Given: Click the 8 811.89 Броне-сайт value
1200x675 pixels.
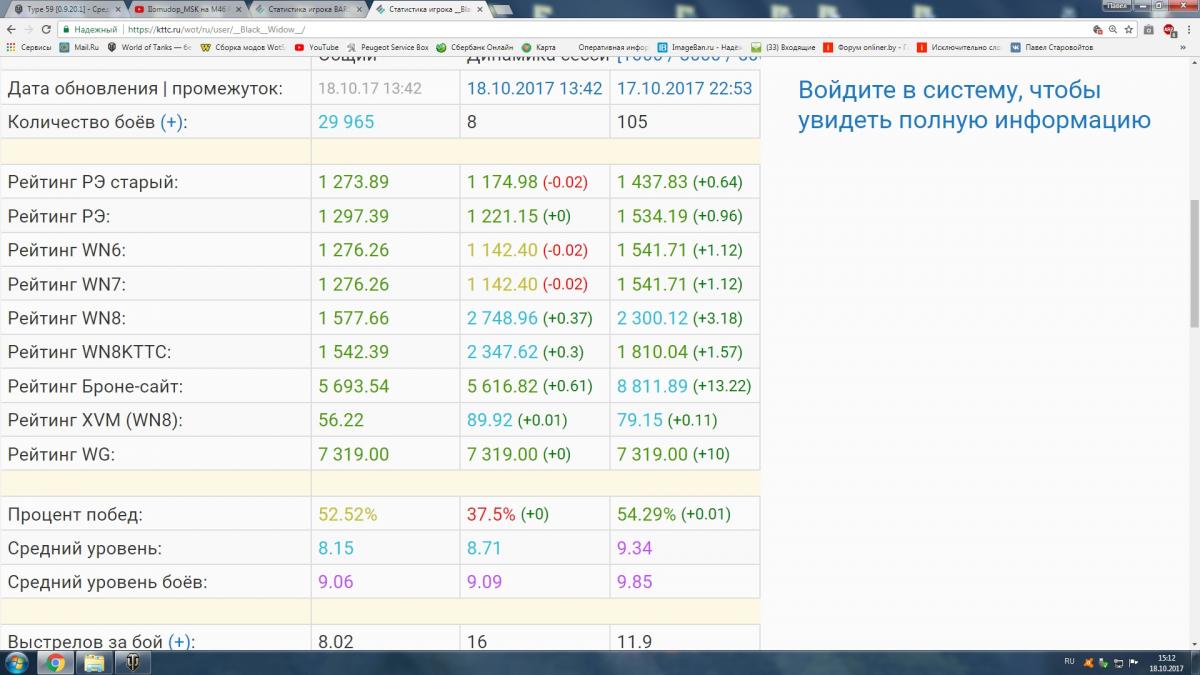Looking at the screenshot, I should pyautogui.click(x=652, y=386).
